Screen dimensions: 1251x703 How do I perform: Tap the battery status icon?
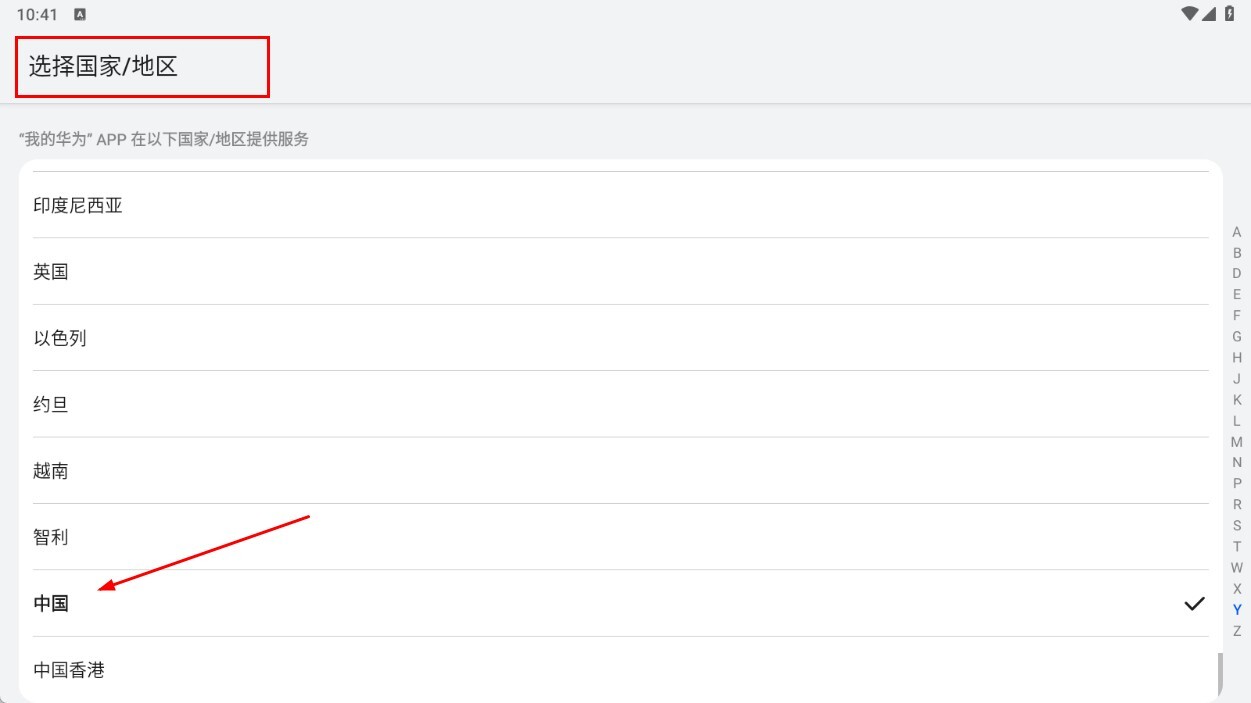pyautogui.click(x=1230, y=14)
